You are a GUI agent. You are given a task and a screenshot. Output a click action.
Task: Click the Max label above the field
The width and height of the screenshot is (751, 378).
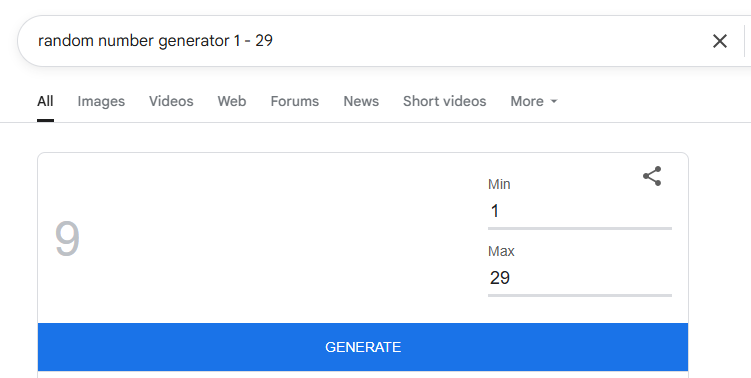coord(501,252)
